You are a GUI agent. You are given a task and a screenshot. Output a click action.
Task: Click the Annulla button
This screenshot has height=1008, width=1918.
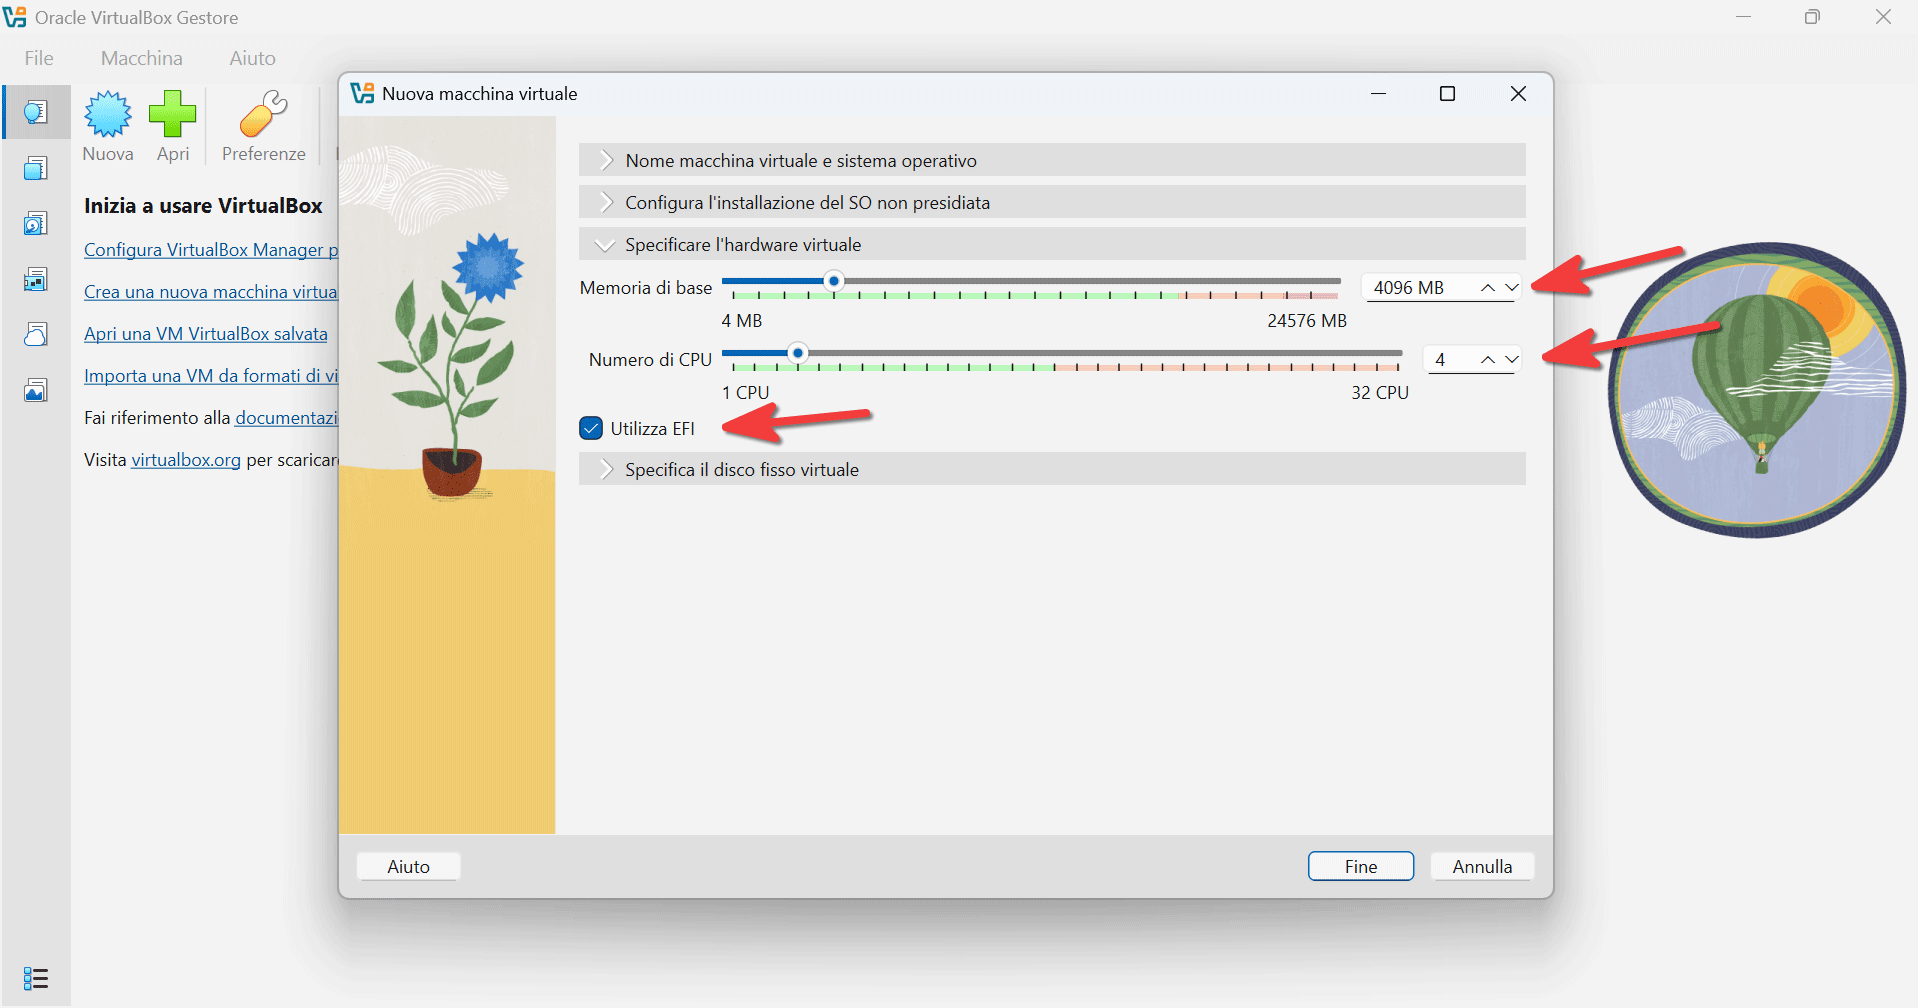click(x=1482, y=866)
